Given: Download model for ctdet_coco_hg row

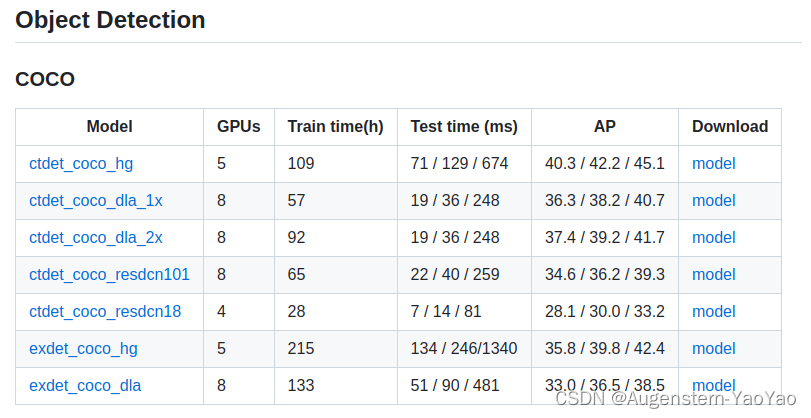Looking at the screenshot, I should [713, 163].
